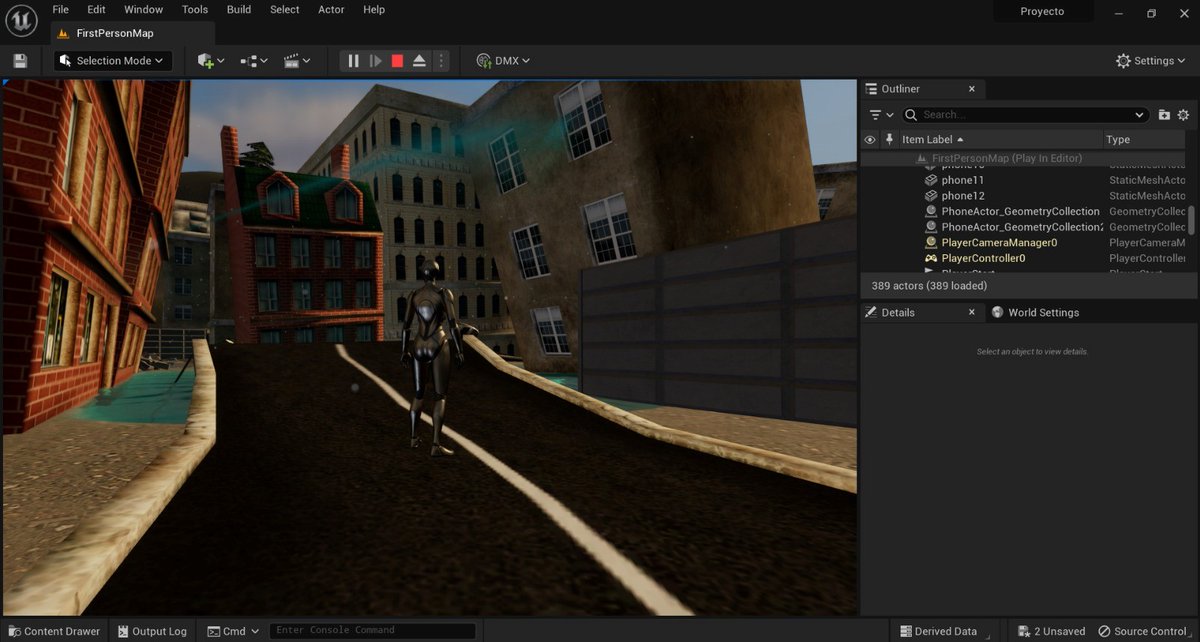Image resolution: width=1200 pixels, height=642 pixels.
Task: Click the frame skip button
Action: click(x=375, y=61)
